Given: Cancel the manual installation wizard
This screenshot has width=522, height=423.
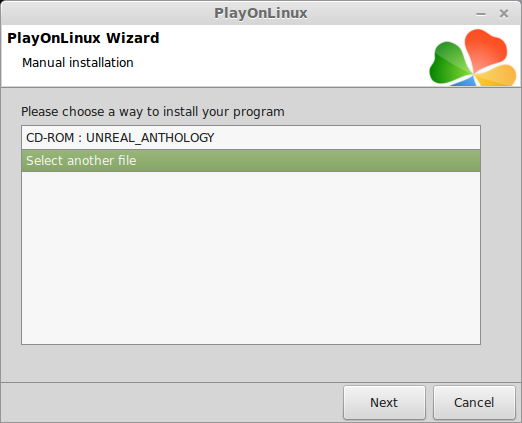Looking at the screenshot, I should 474,402.
